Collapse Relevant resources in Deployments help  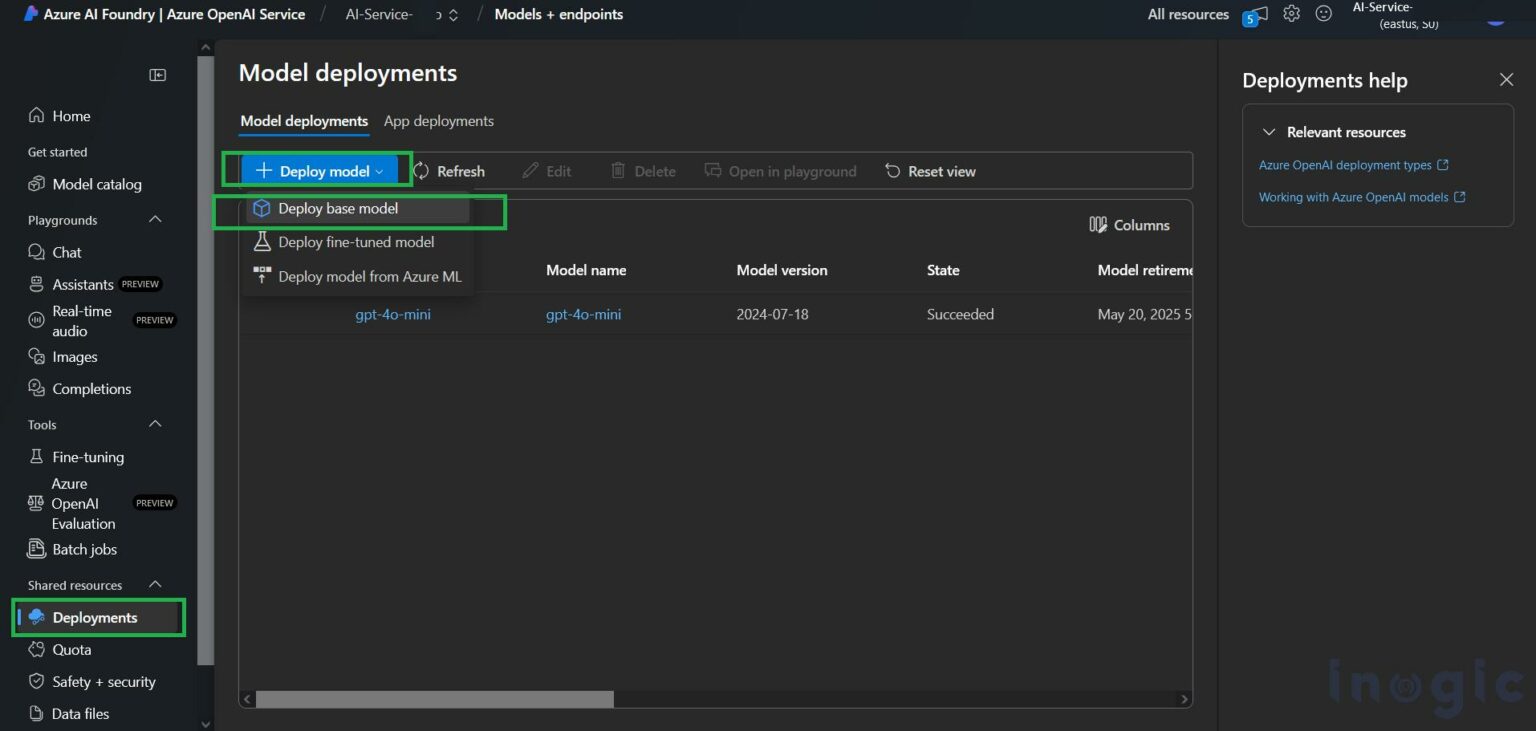click(x=1269, y=131)
